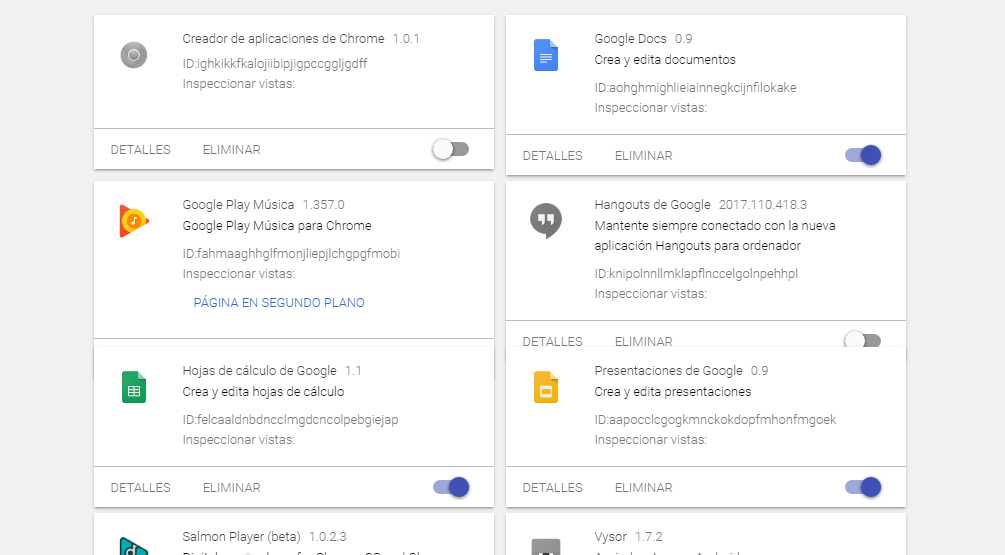Click Eliminar for Creador de aplicaciones
The height and width of the screenshot is (555, 1005).
(231, 149)
